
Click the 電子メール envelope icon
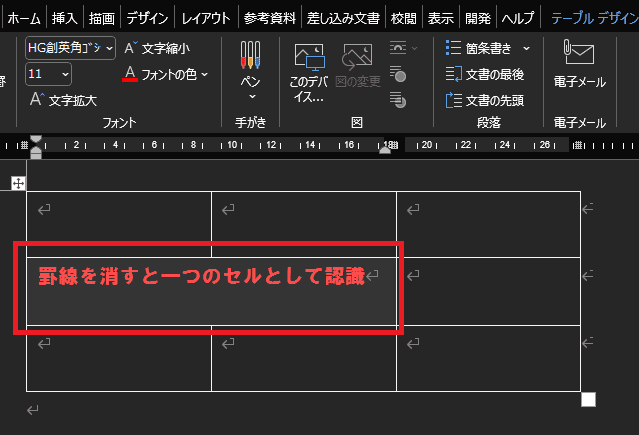click(x=579, y=53)
